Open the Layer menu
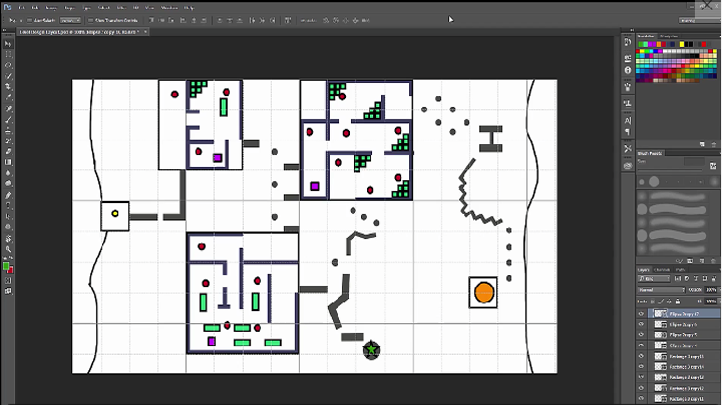This screenshot has height=405, width=722. tap(69, 8)
